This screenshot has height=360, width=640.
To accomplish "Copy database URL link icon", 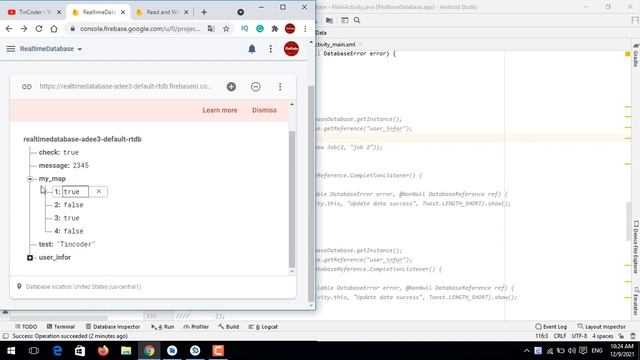I will (27, 87).
